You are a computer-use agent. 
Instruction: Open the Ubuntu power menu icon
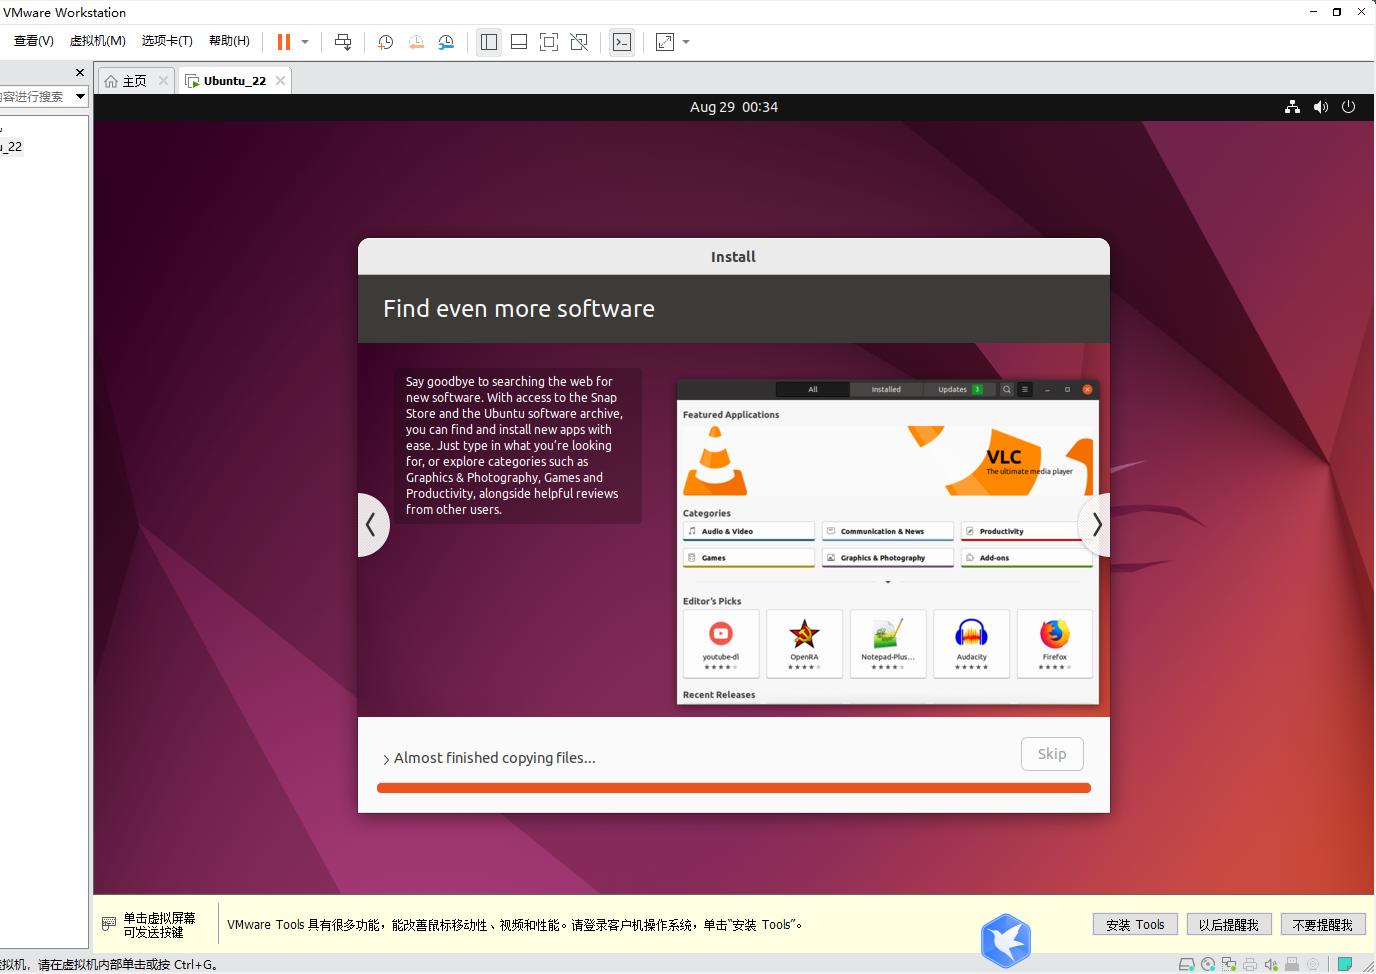click(1348, 107)
